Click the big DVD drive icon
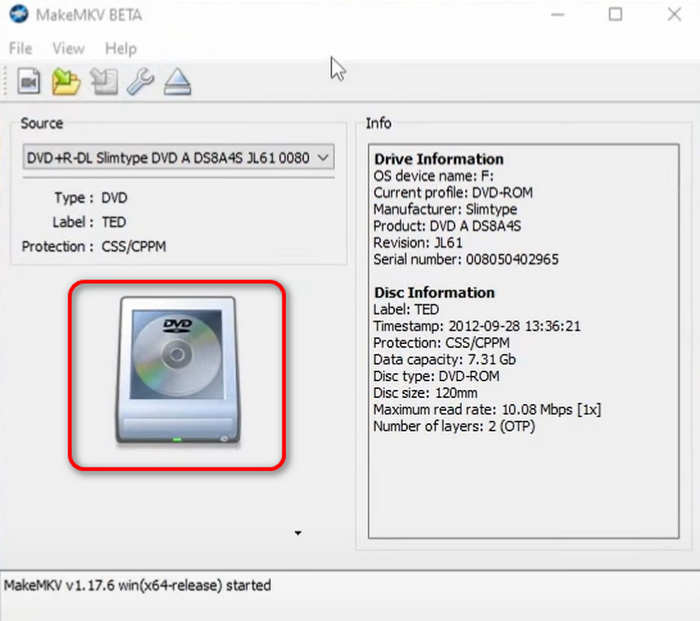The width and height of the screenshot is (700, 621). coord(177,370)
